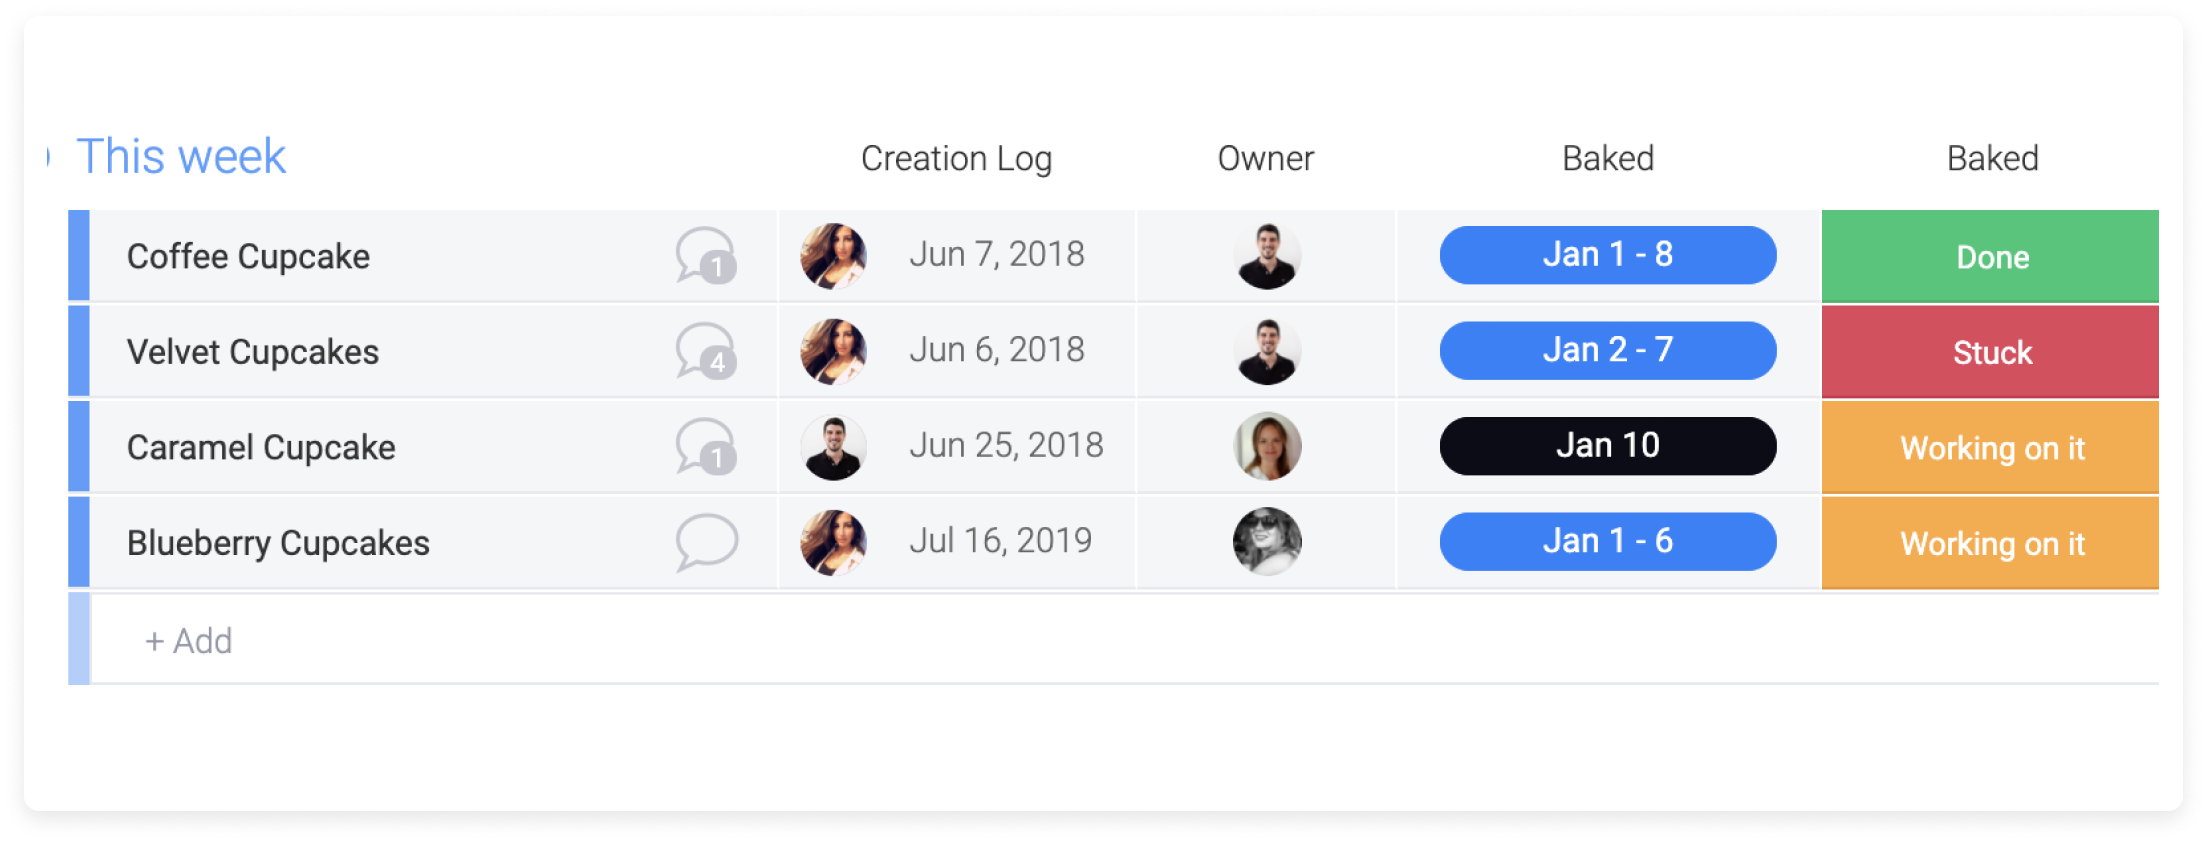Click creator avatar in Caramel Cupcake row

833,447
